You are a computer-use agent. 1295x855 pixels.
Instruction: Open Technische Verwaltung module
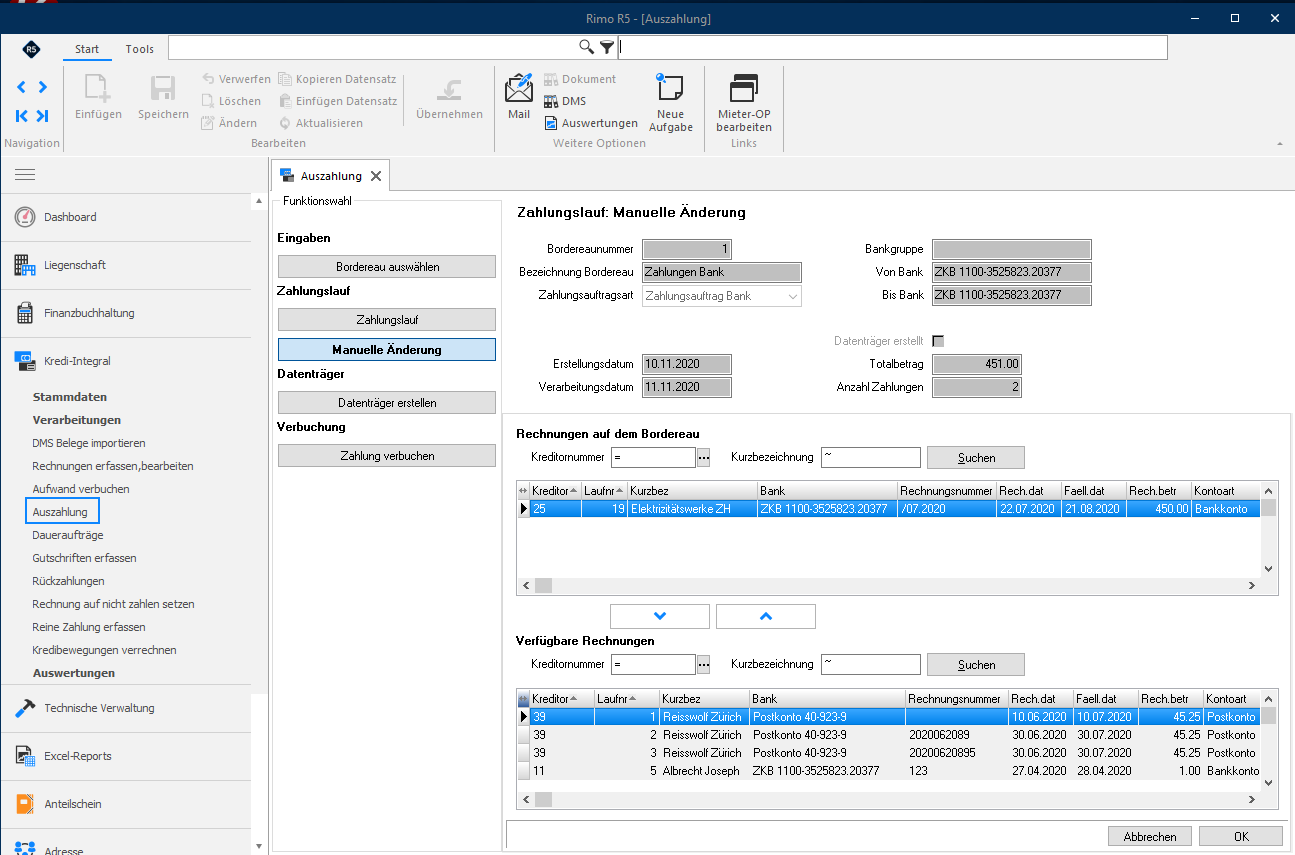(x=126, y=708)
